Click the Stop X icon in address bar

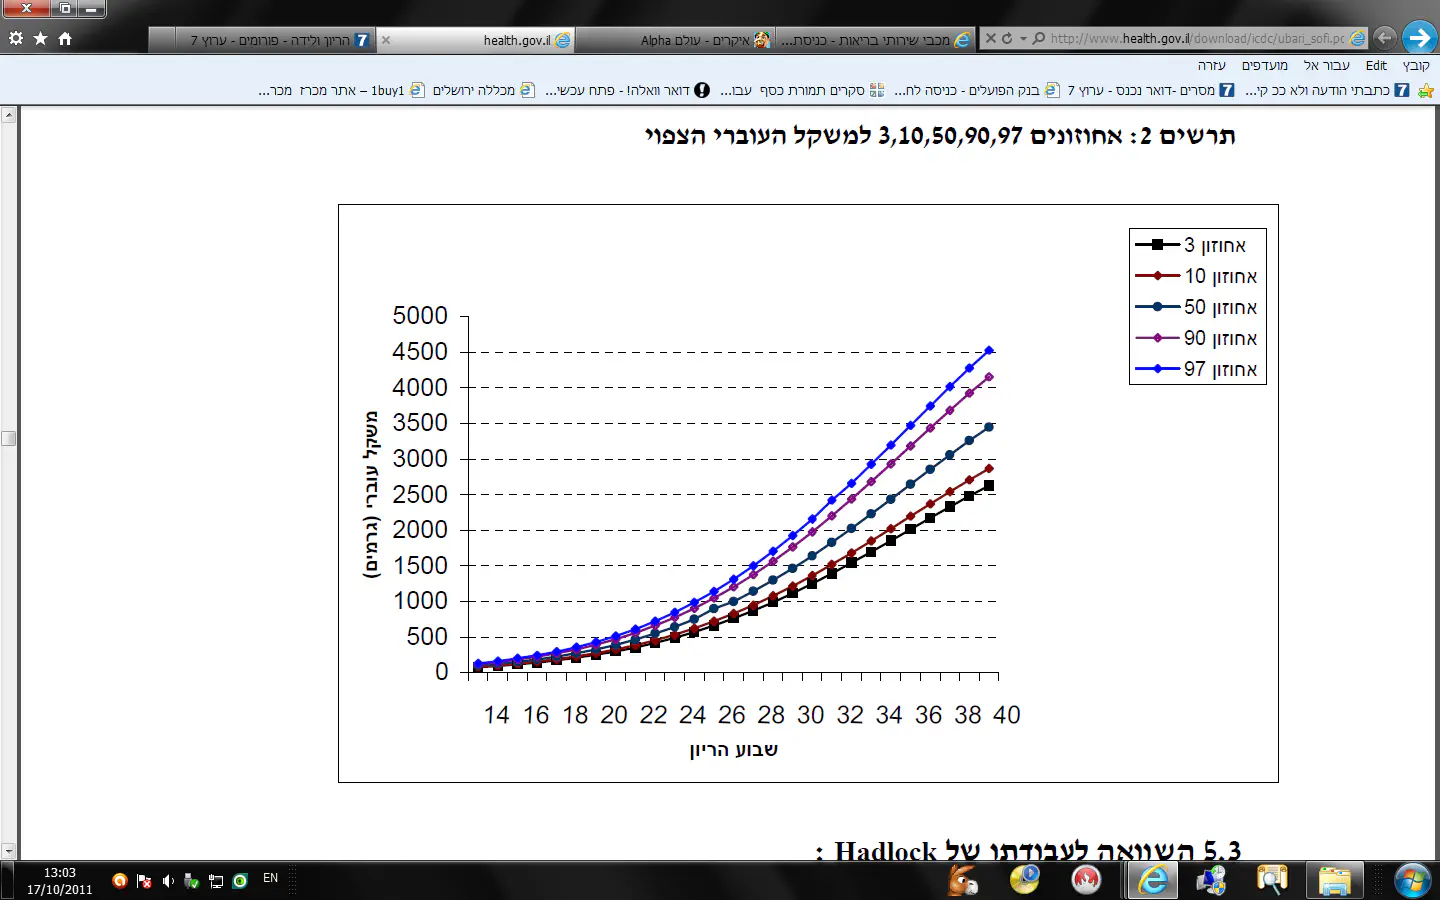(990, 38)
